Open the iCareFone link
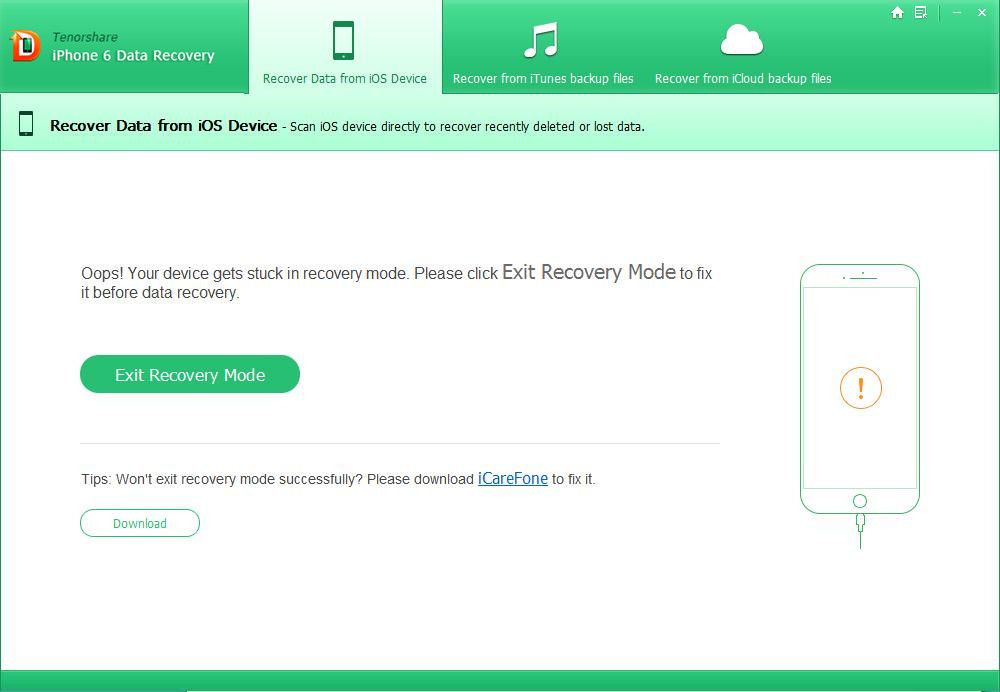The image size is (1000, 692). (x=513, y=478)
